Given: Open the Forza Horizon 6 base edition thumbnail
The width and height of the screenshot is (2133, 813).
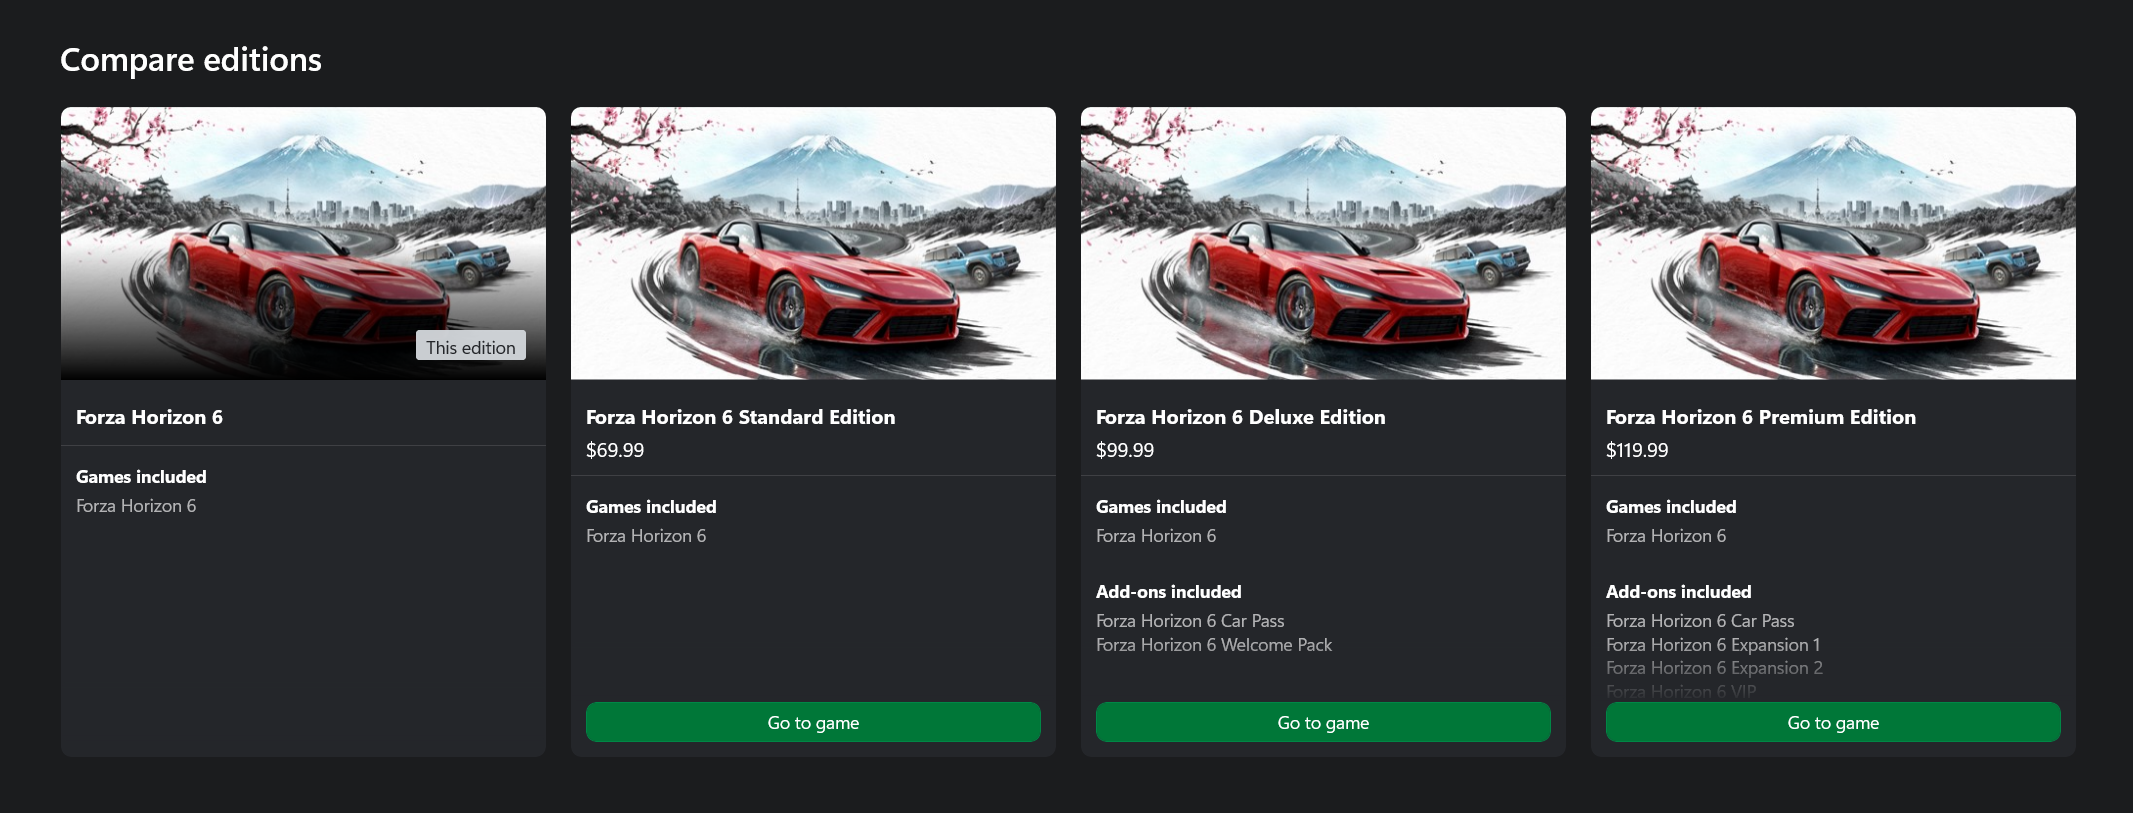Looking at the screenshot, I should (x=303, y=243).
